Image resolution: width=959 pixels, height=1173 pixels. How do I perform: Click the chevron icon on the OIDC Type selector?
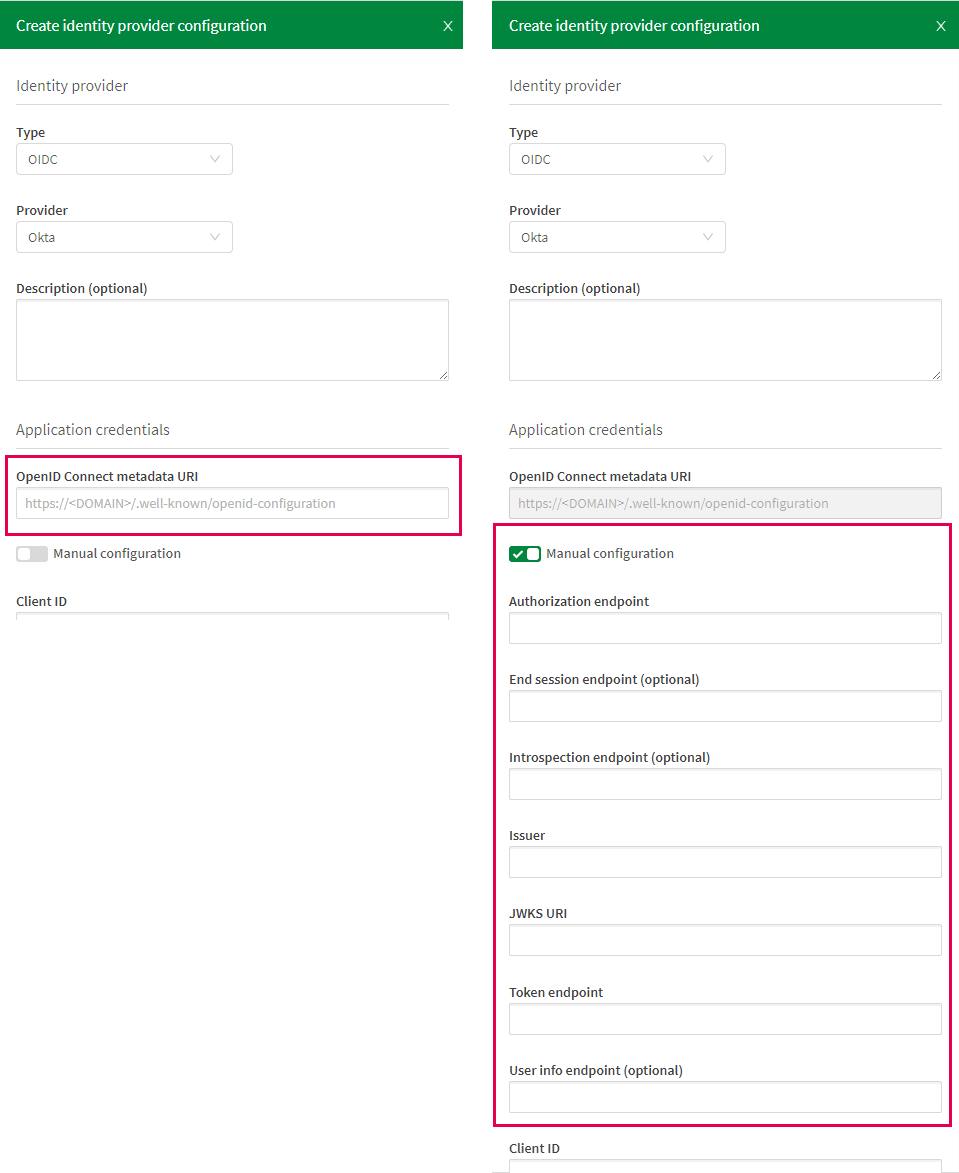[x=215, y=159]
